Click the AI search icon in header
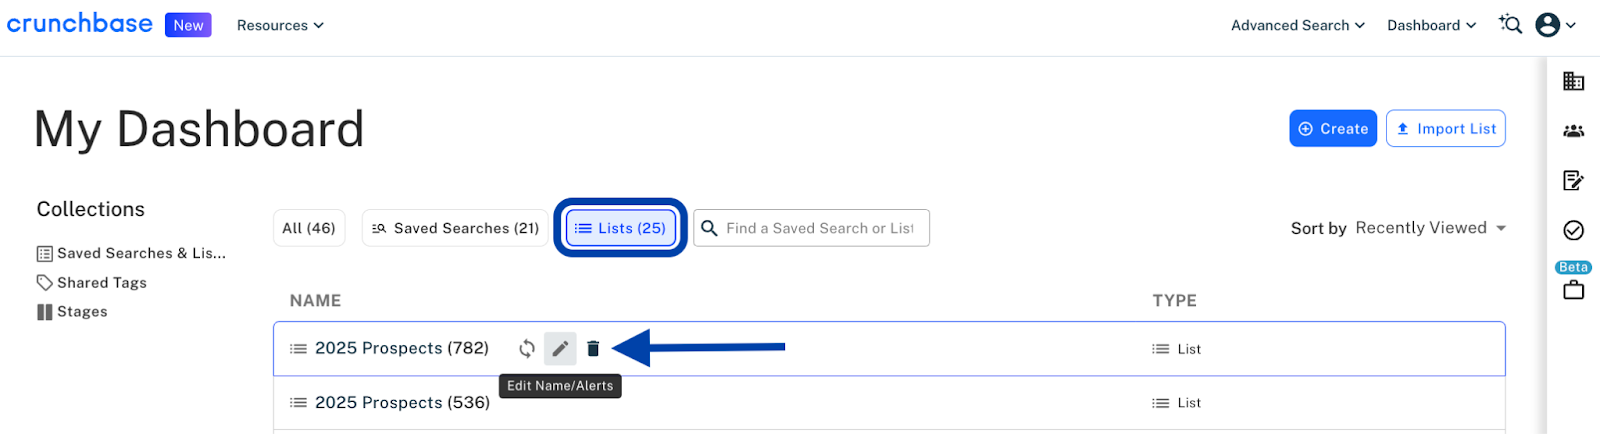1600x434 pixels. click(1510, 25)
